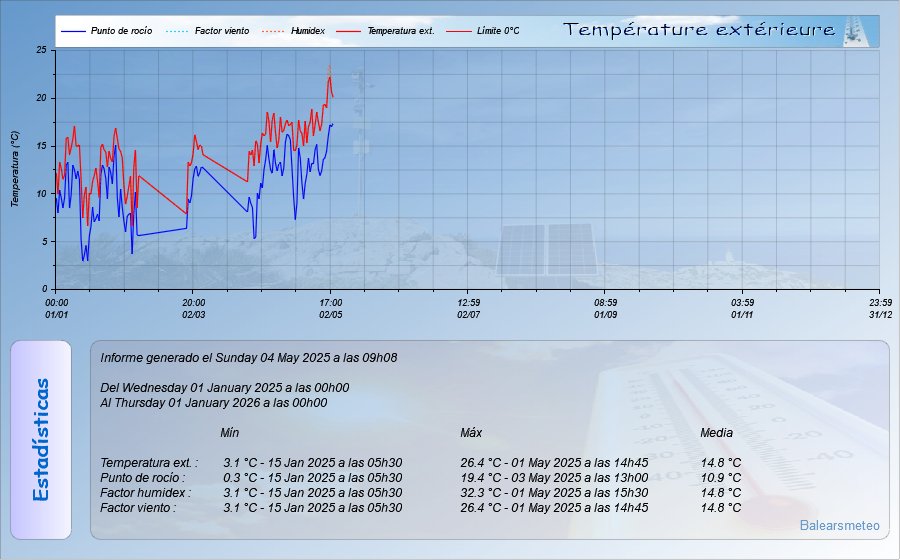Click the Température extérieure chart title
Image resolution: width=900 pixels, height=560 pixels.
point(699,30)
